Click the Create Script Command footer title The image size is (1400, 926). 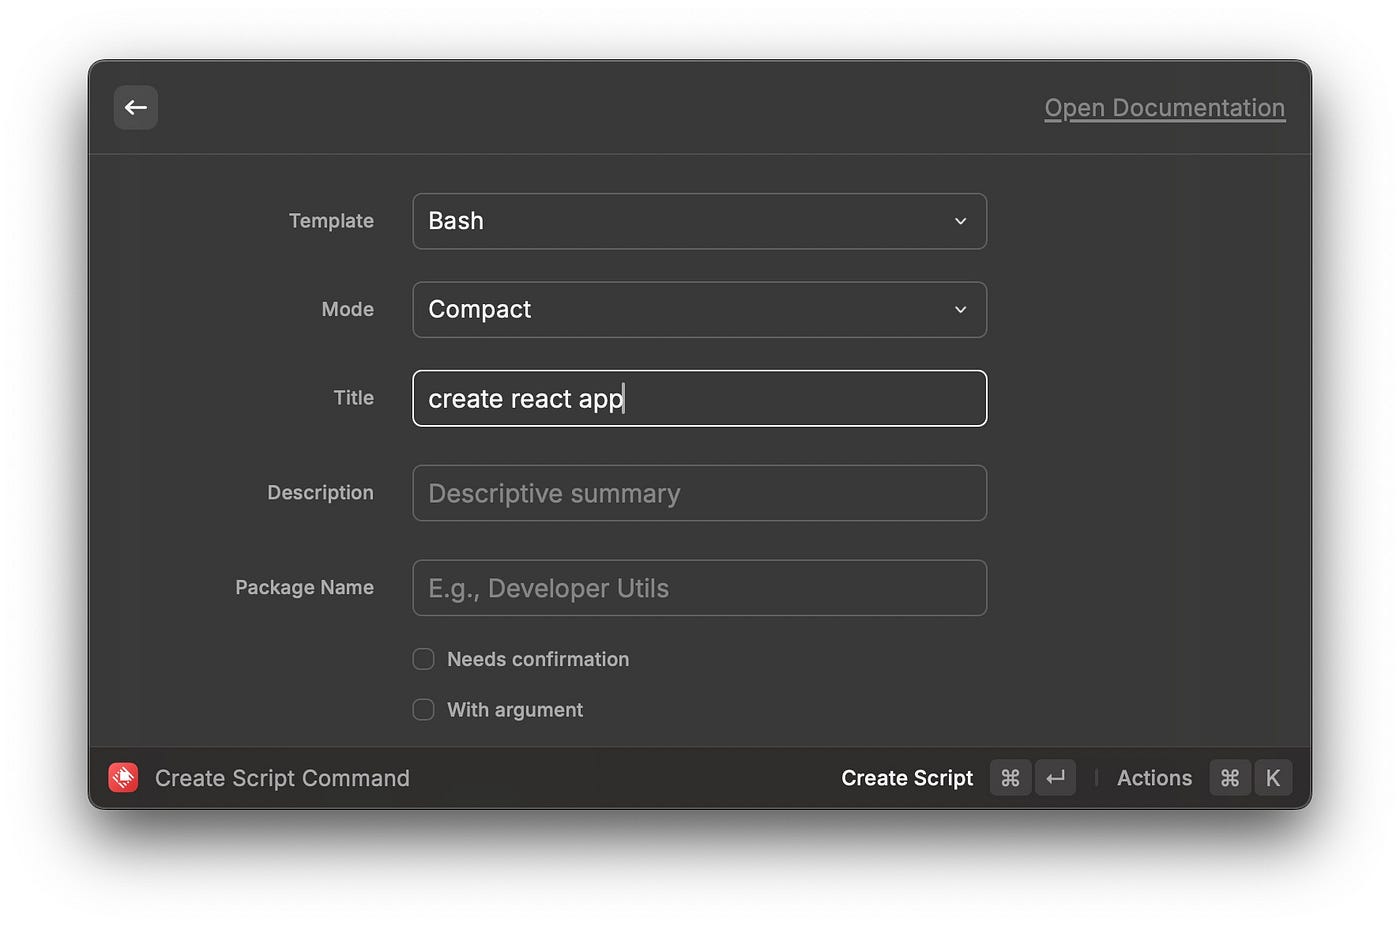pos(282,778)
